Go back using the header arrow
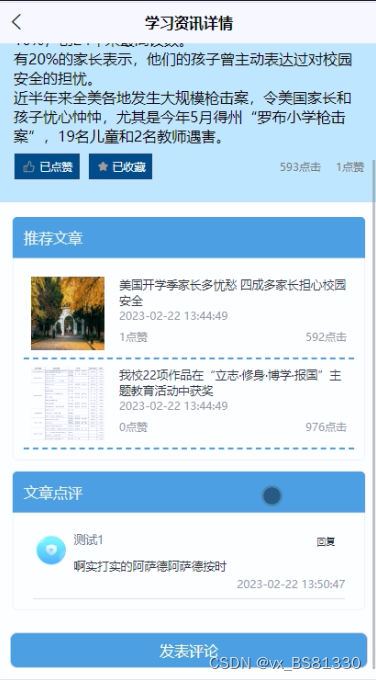376x680 pixels. (16, 22)
